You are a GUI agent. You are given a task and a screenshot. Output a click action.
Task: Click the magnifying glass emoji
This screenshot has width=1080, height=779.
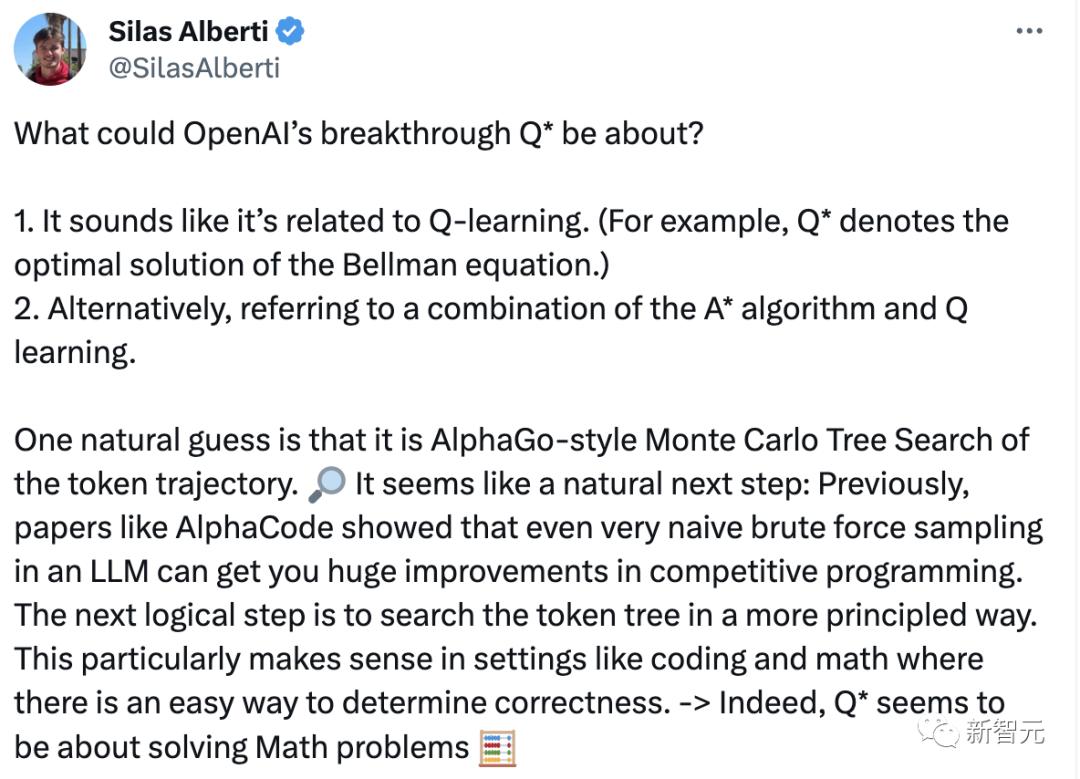tap(329, 484)
